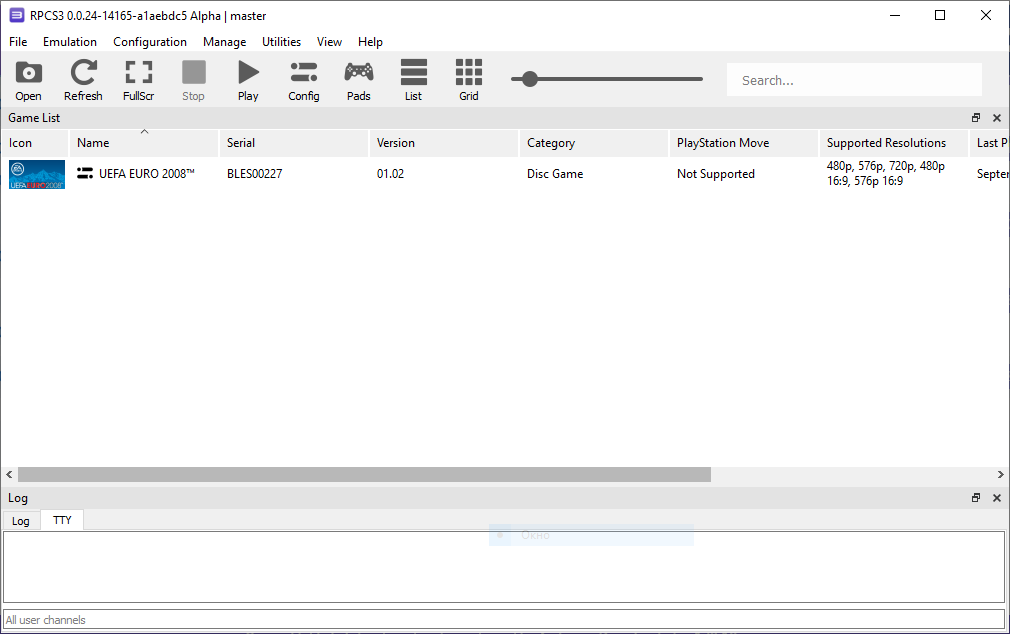Start the game with Play icon
This screenshot has width=1010, height=634.
point(248,80)
